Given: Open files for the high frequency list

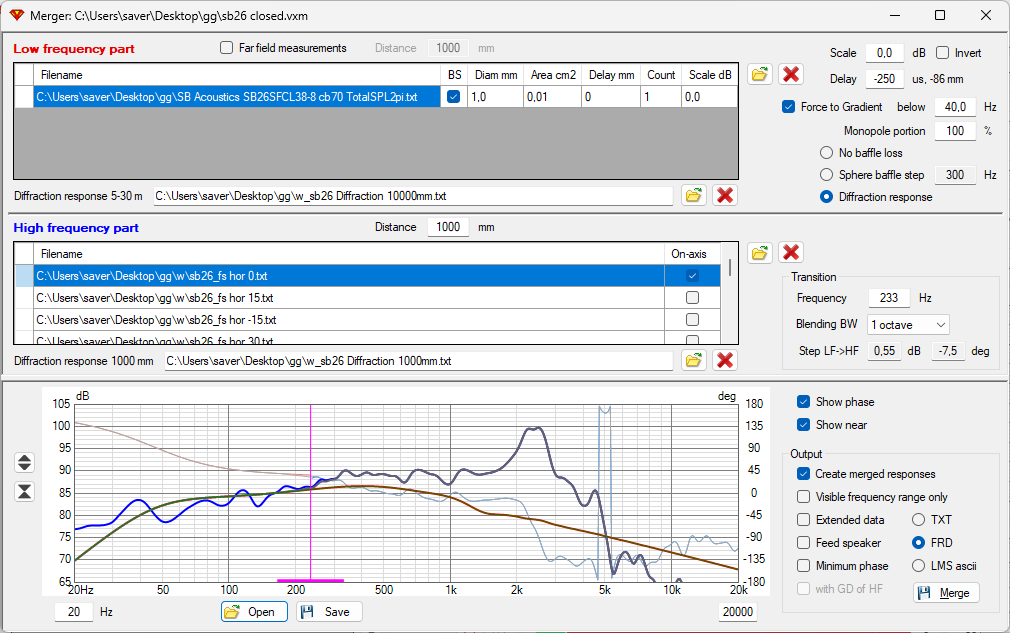Looking at the screenshot, I should (759, 252).
